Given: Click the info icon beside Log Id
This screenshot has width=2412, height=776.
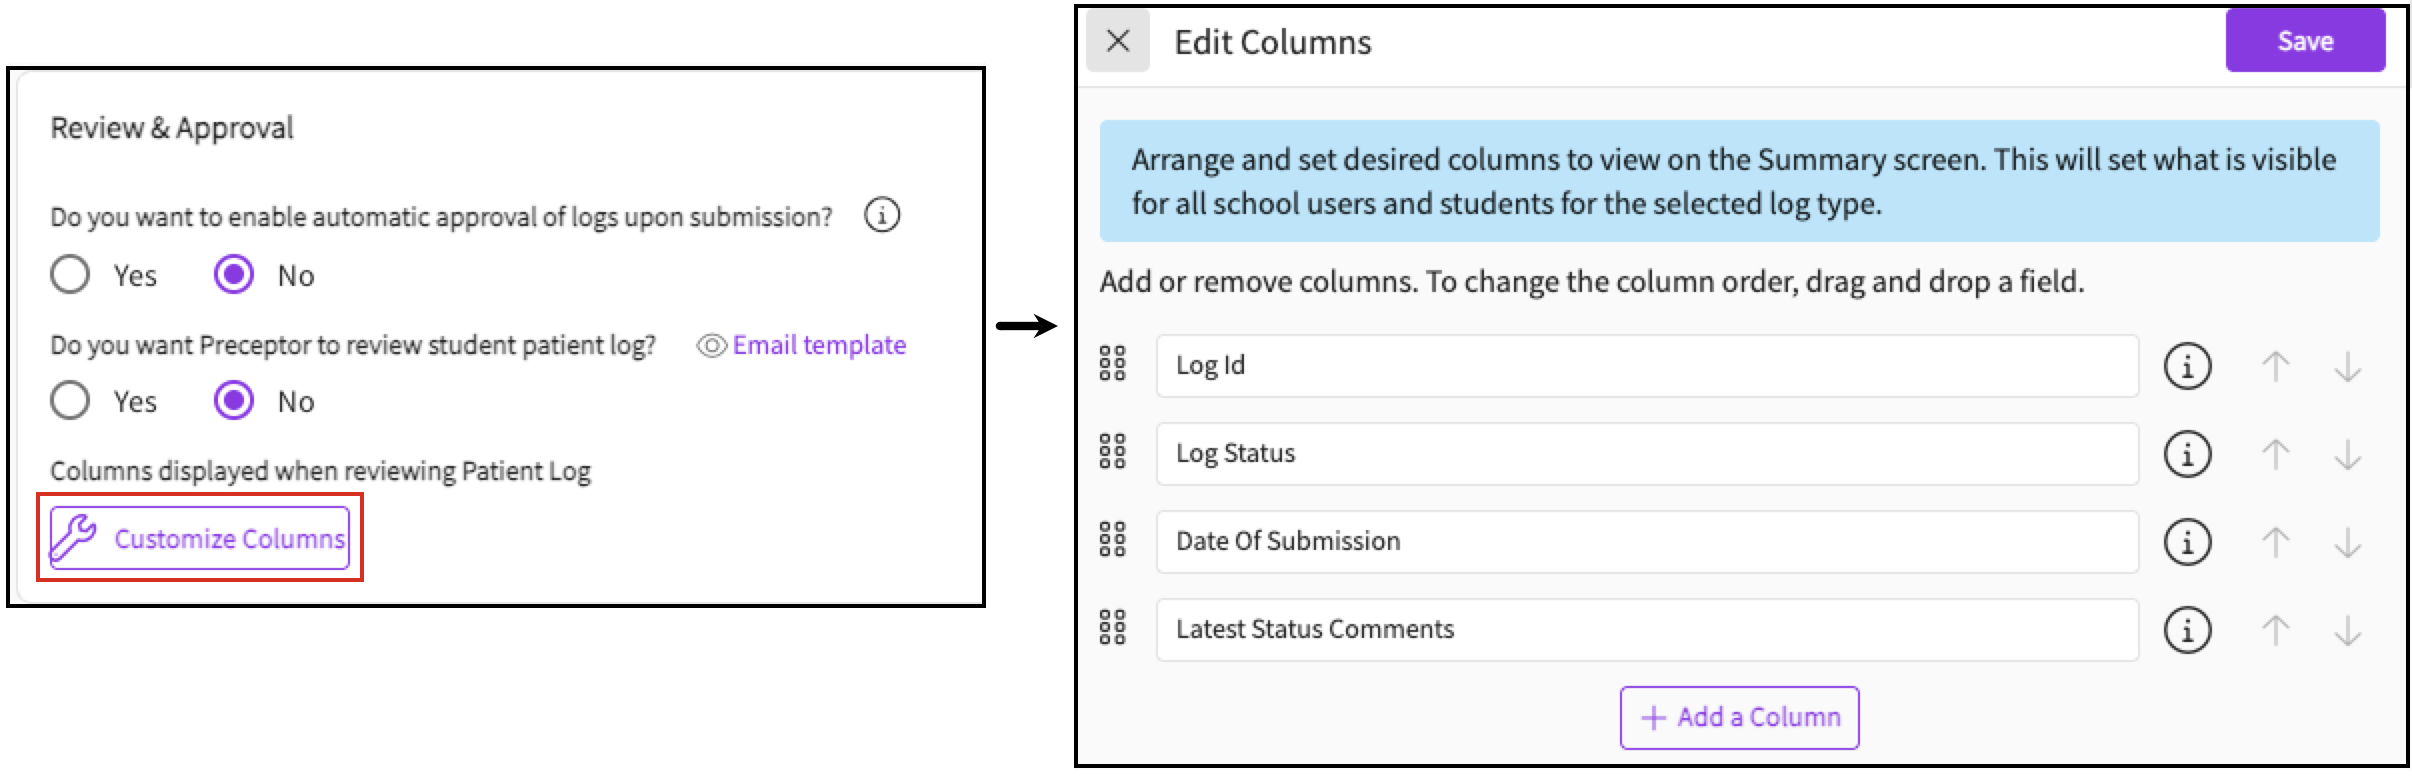Looking at the screenshot, I should pos(2187,367).
